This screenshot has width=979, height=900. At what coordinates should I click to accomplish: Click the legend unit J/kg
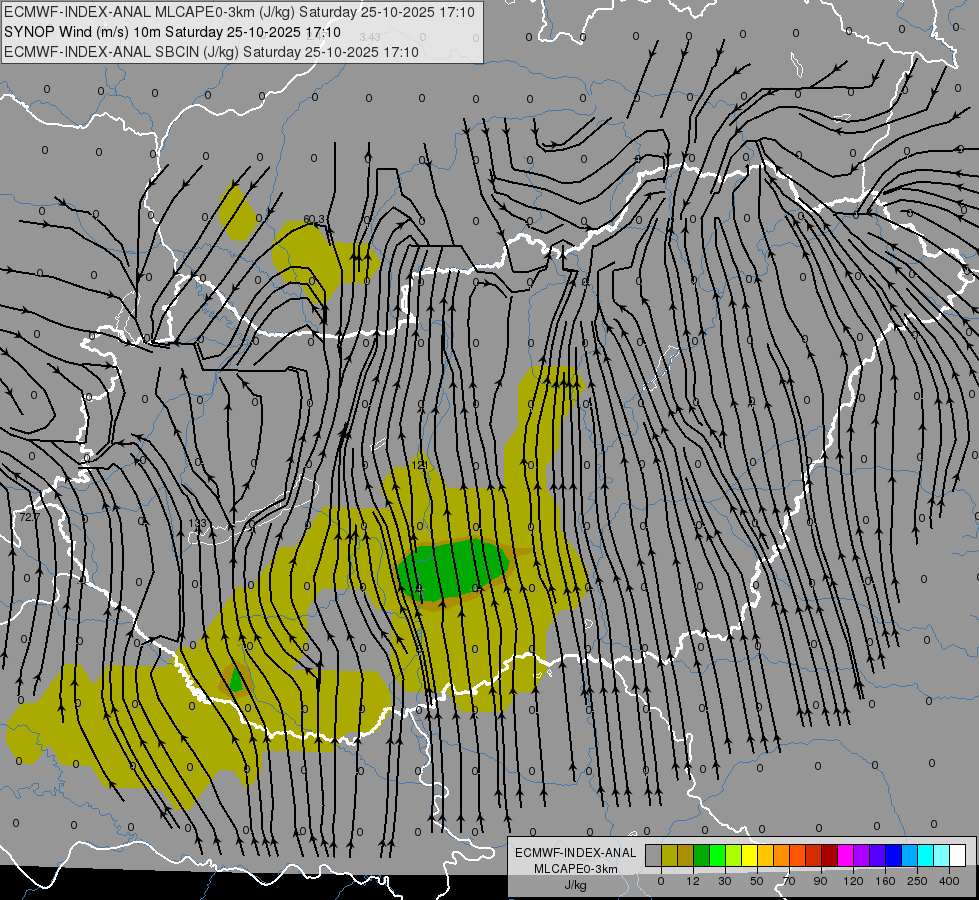[x=575, y=885]
